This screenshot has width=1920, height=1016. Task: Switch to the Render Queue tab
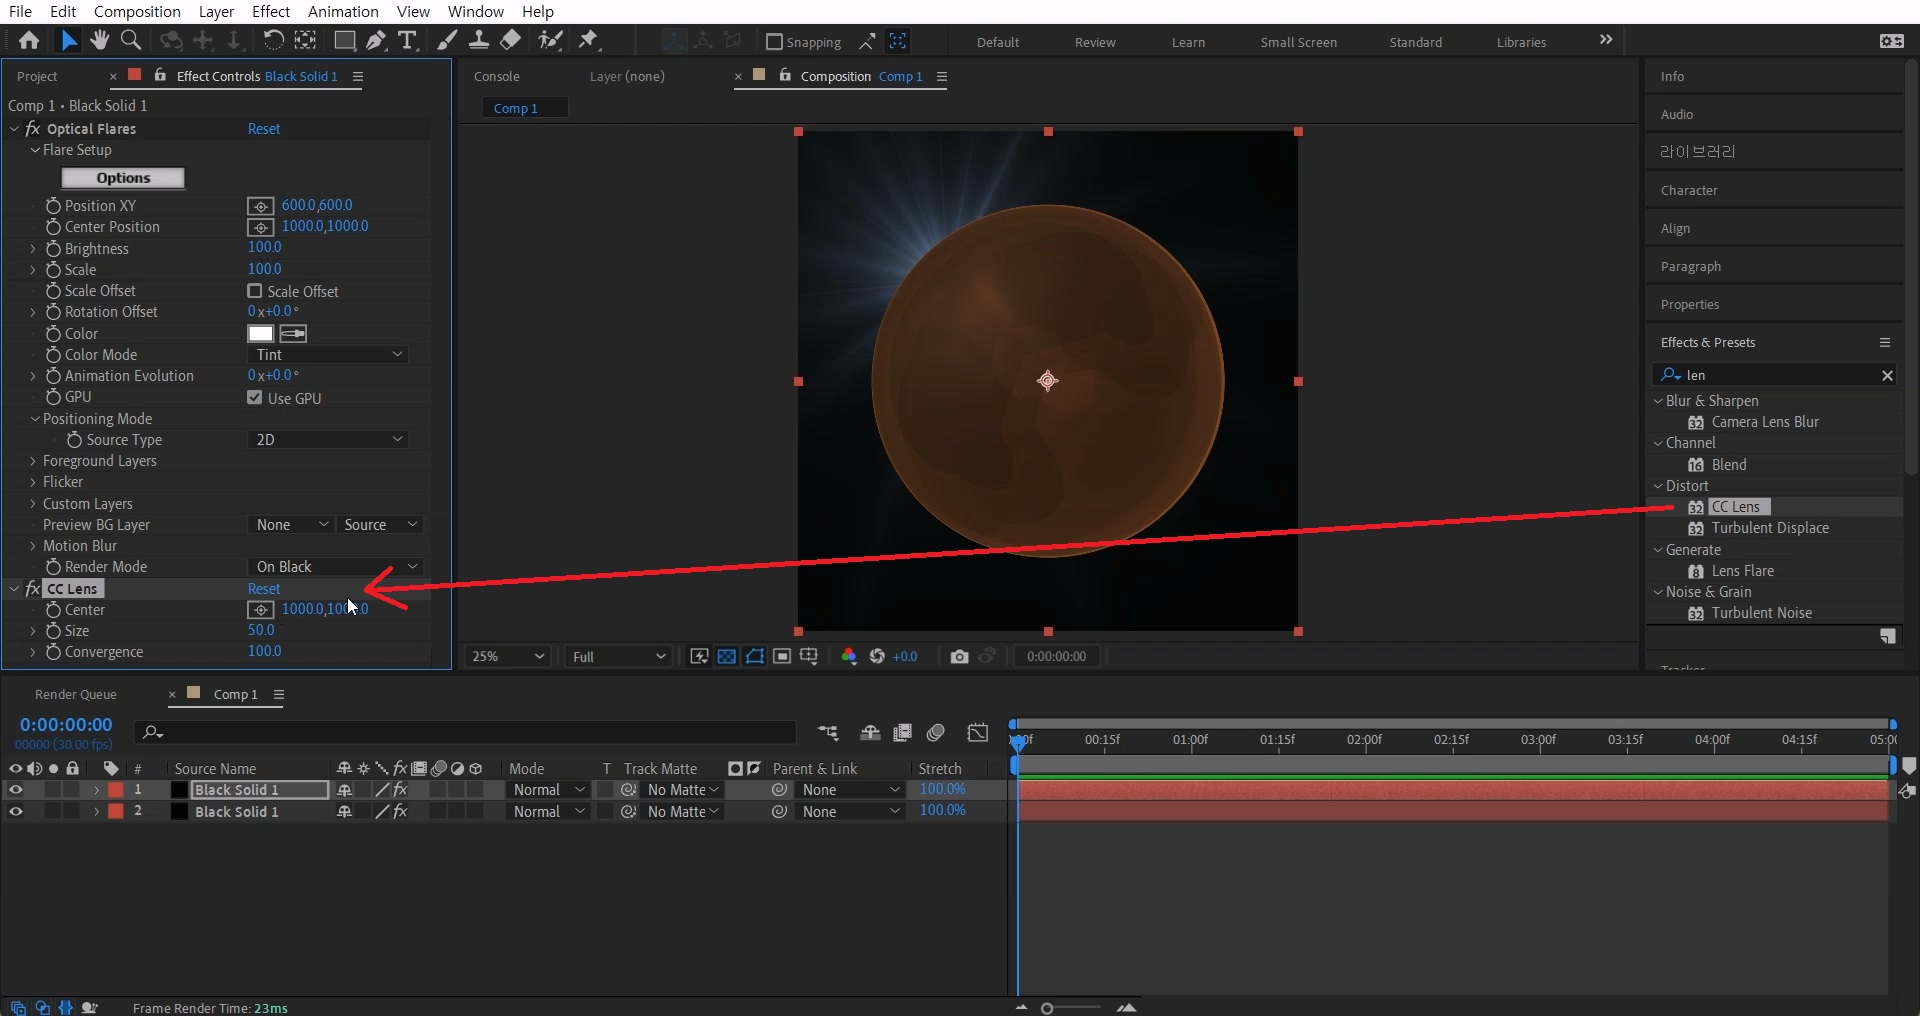(x=76, y=694)
